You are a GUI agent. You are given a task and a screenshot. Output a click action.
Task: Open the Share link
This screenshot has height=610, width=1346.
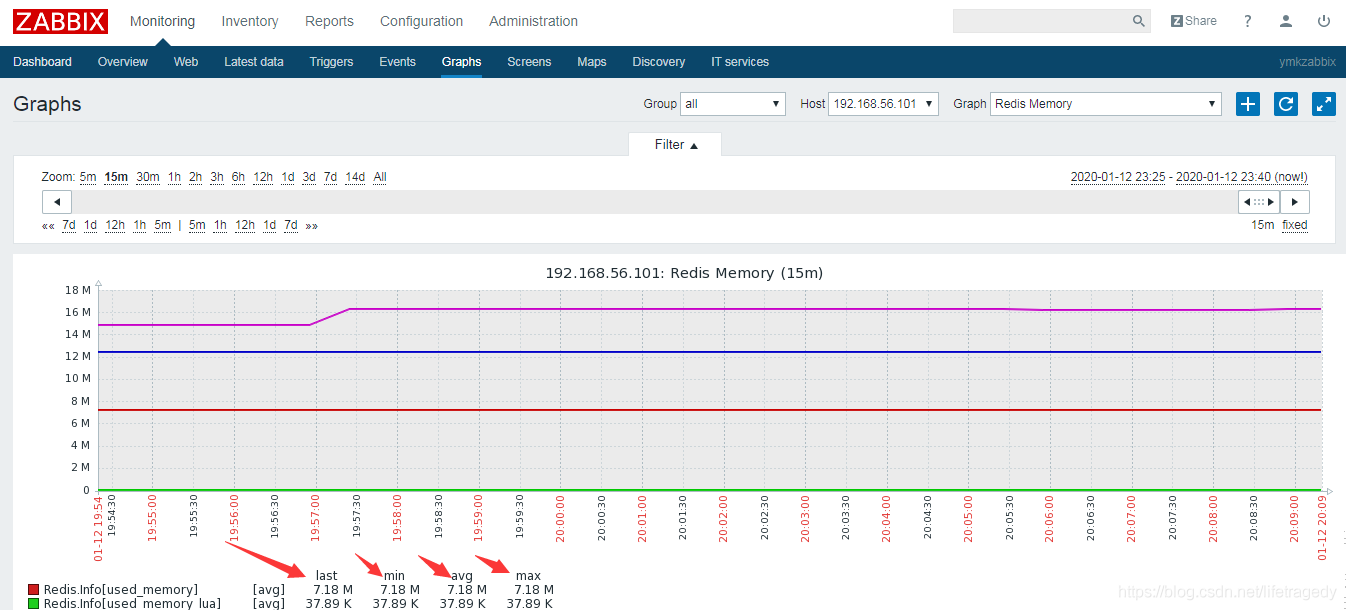pos(1194,21)
